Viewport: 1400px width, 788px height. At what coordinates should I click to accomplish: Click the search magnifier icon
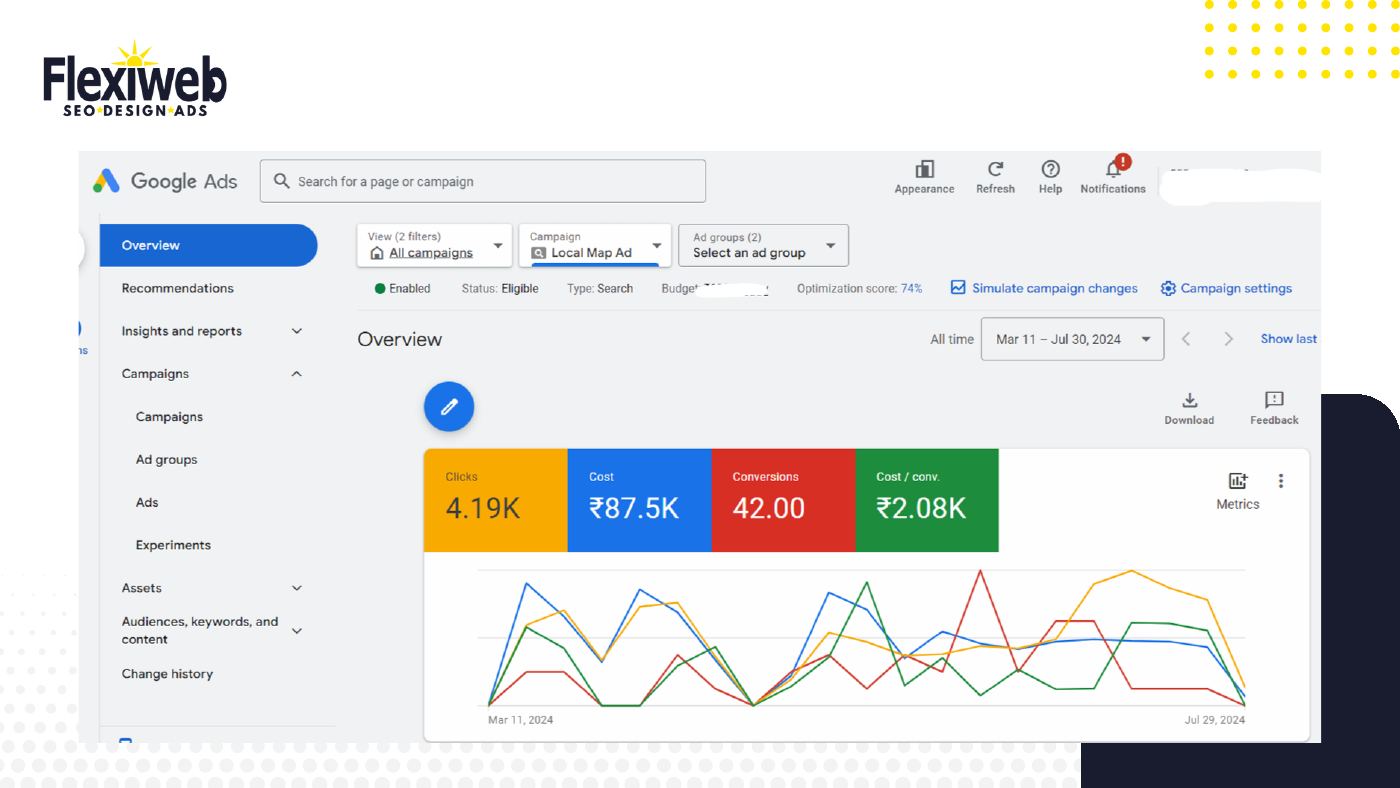pos(281,181)
